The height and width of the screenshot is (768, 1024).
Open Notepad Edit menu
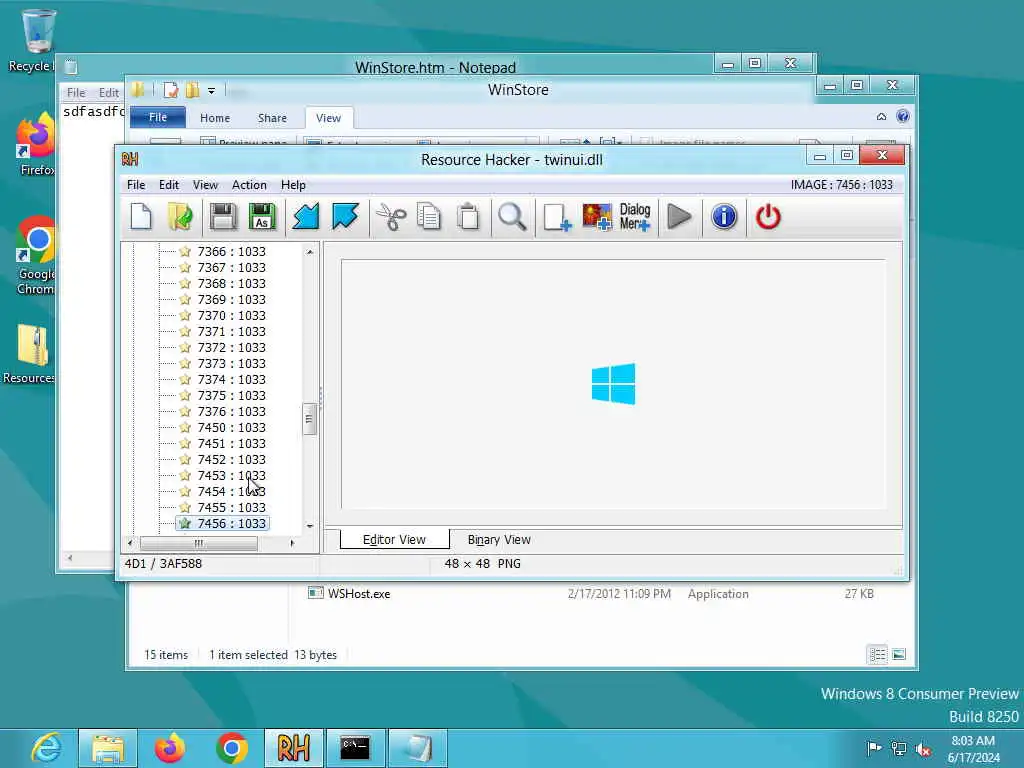click(x=108, y=93)
